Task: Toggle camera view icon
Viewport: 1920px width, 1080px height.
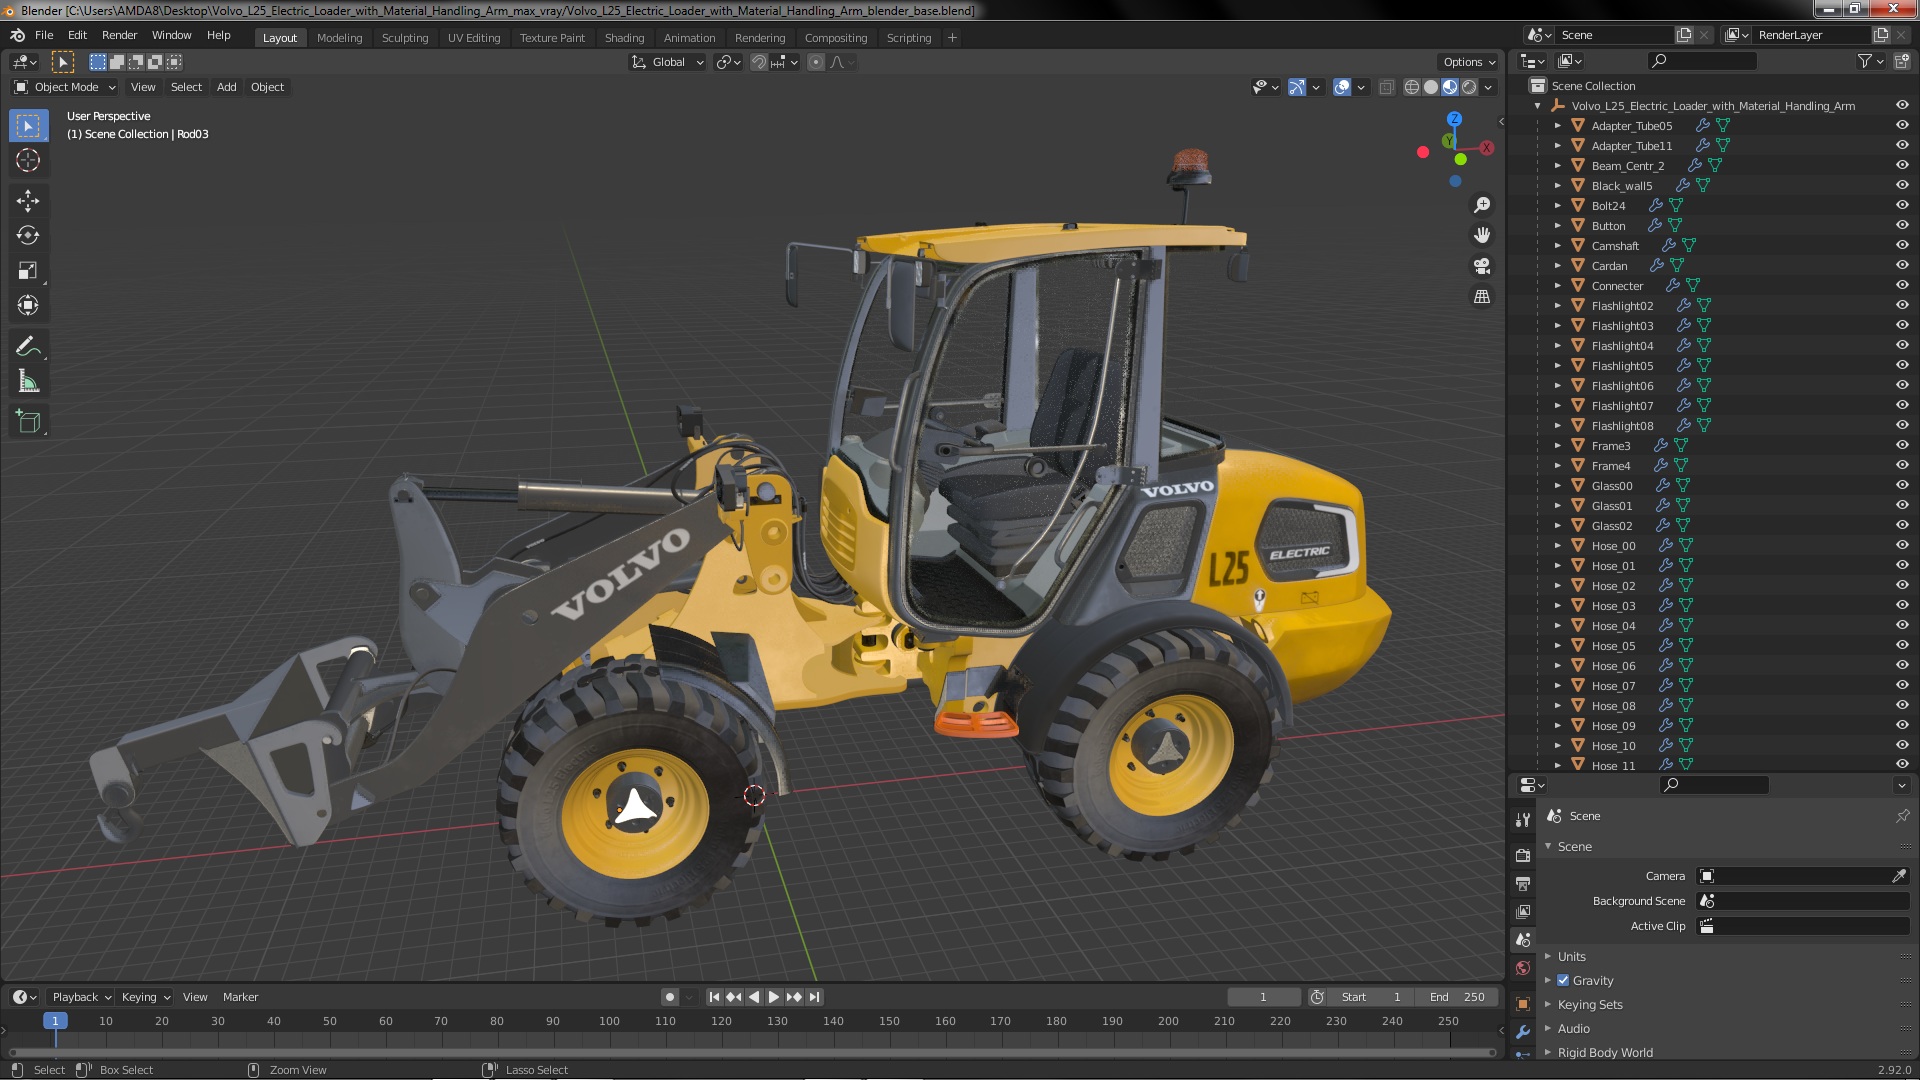Action: [x=1482, y=266]
